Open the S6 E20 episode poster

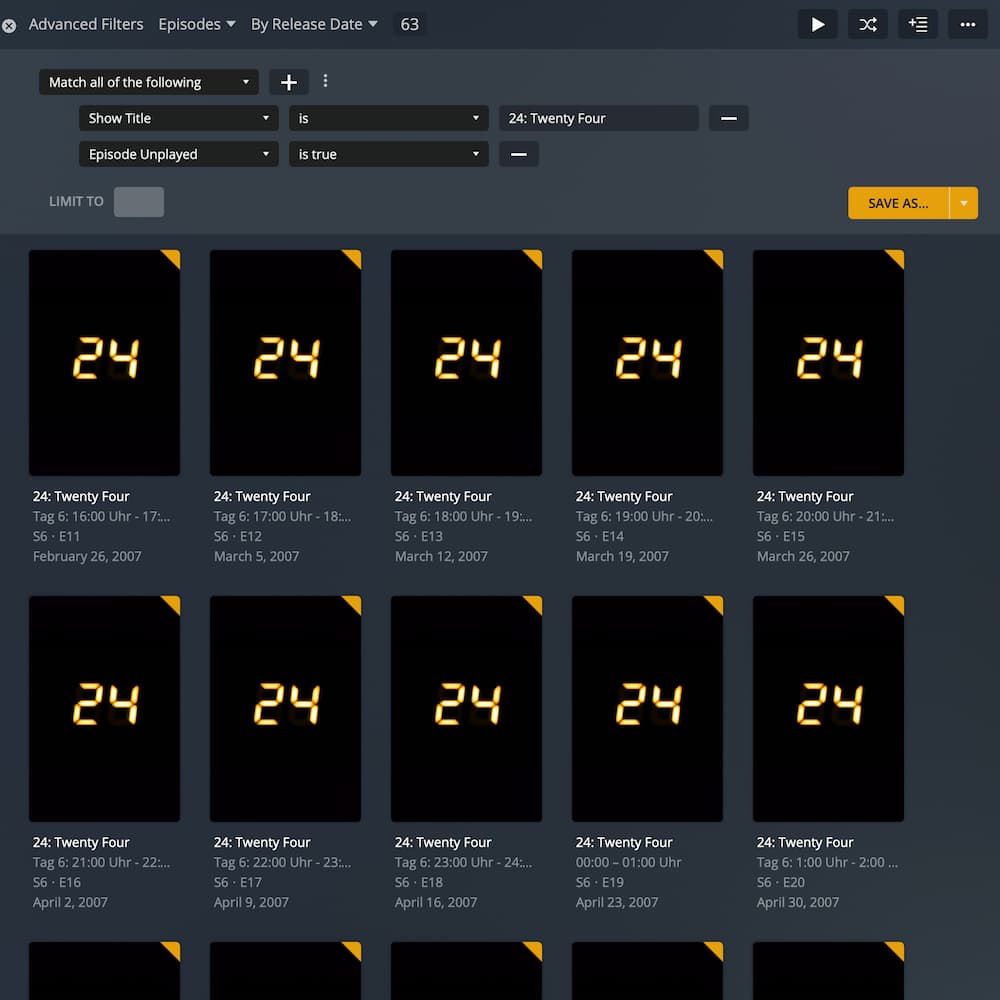click(828, 709)
